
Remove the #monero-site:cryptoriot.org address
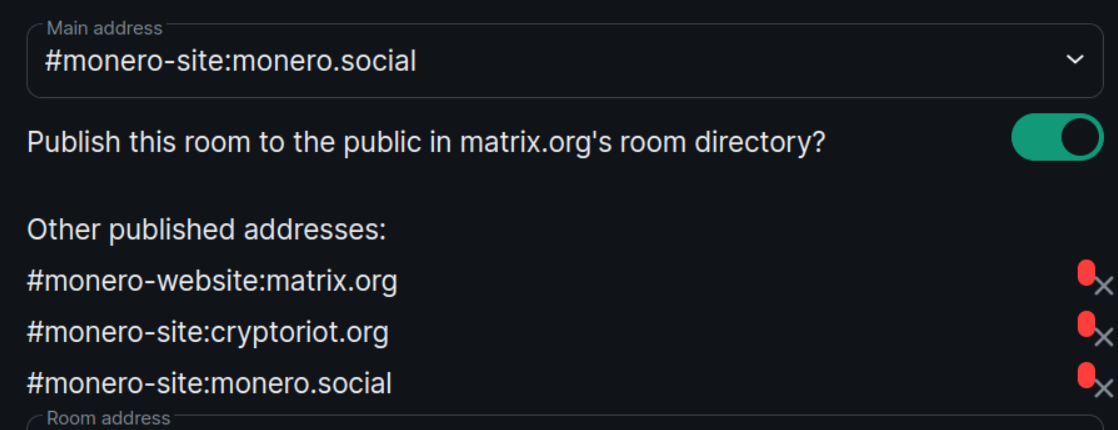(x=1103, y=338)
